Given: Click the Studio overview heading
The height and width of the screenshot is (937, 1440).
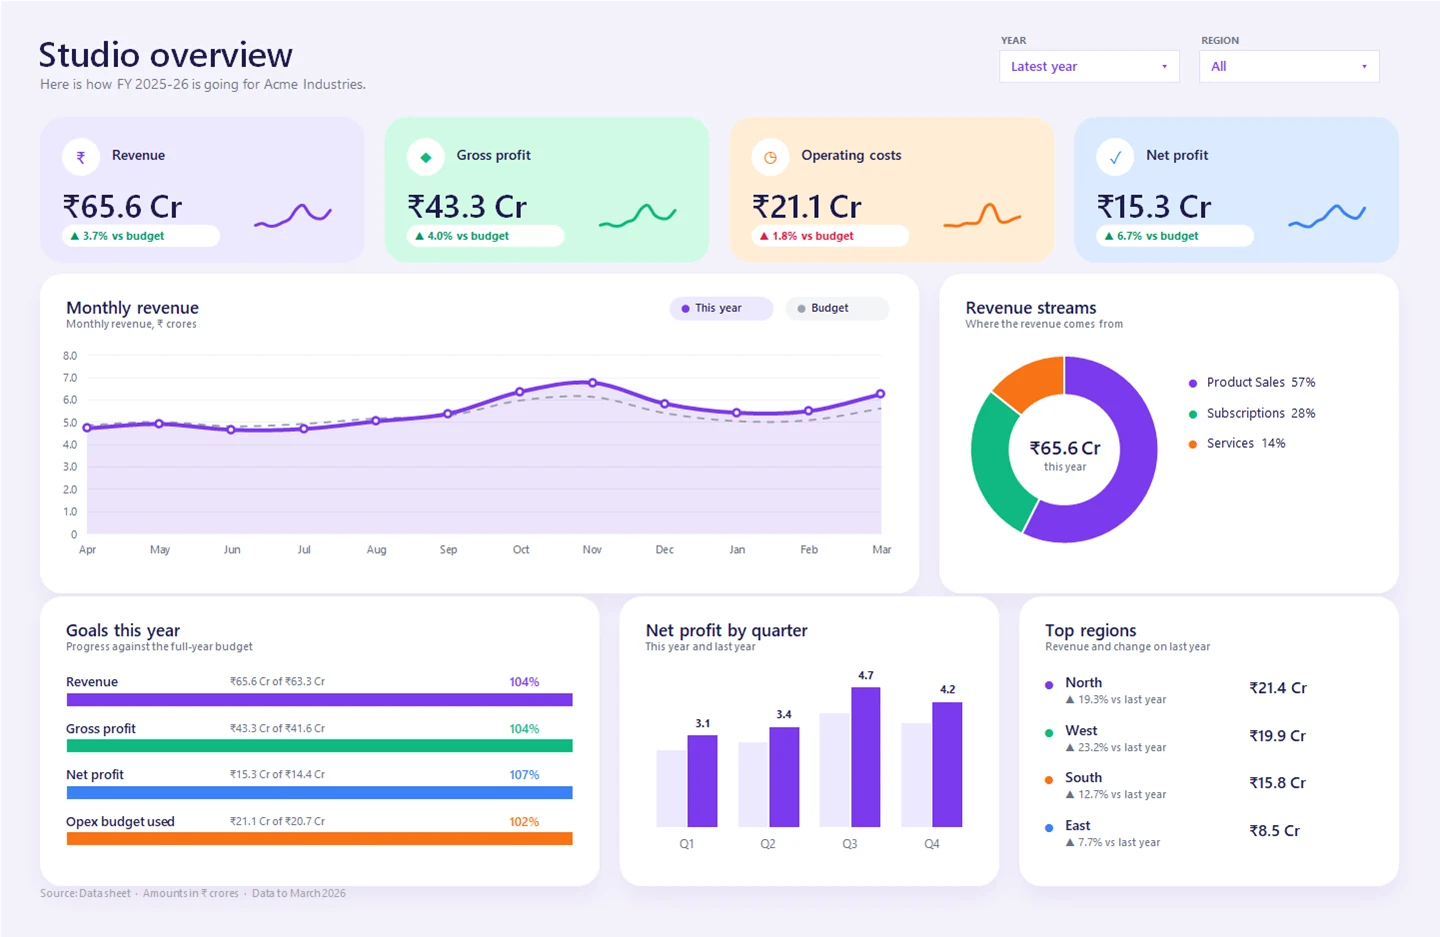Looking at the screenshot, I should tap(166, 55).
